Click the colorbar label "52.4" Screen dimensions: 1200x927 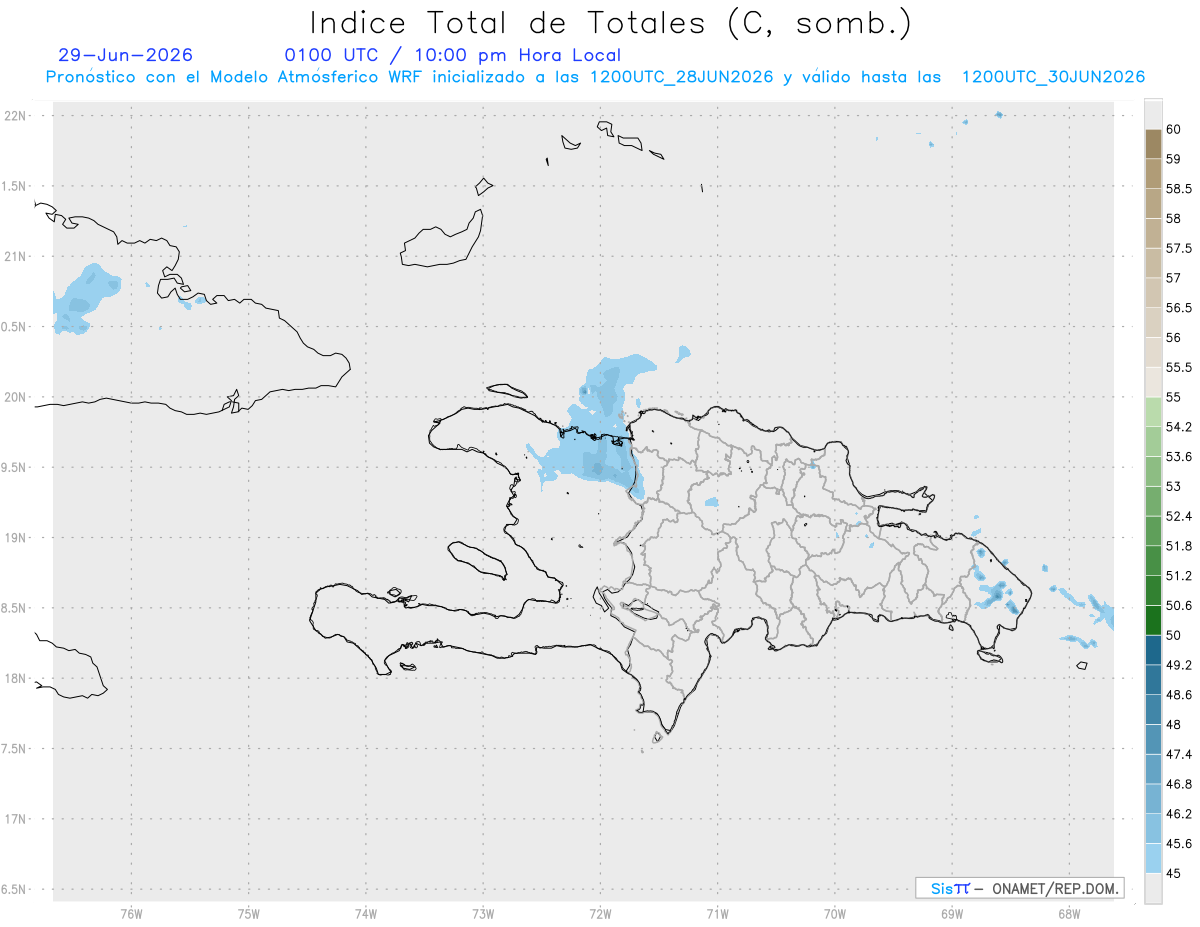pyautogui.click(x=1179, y=516)
